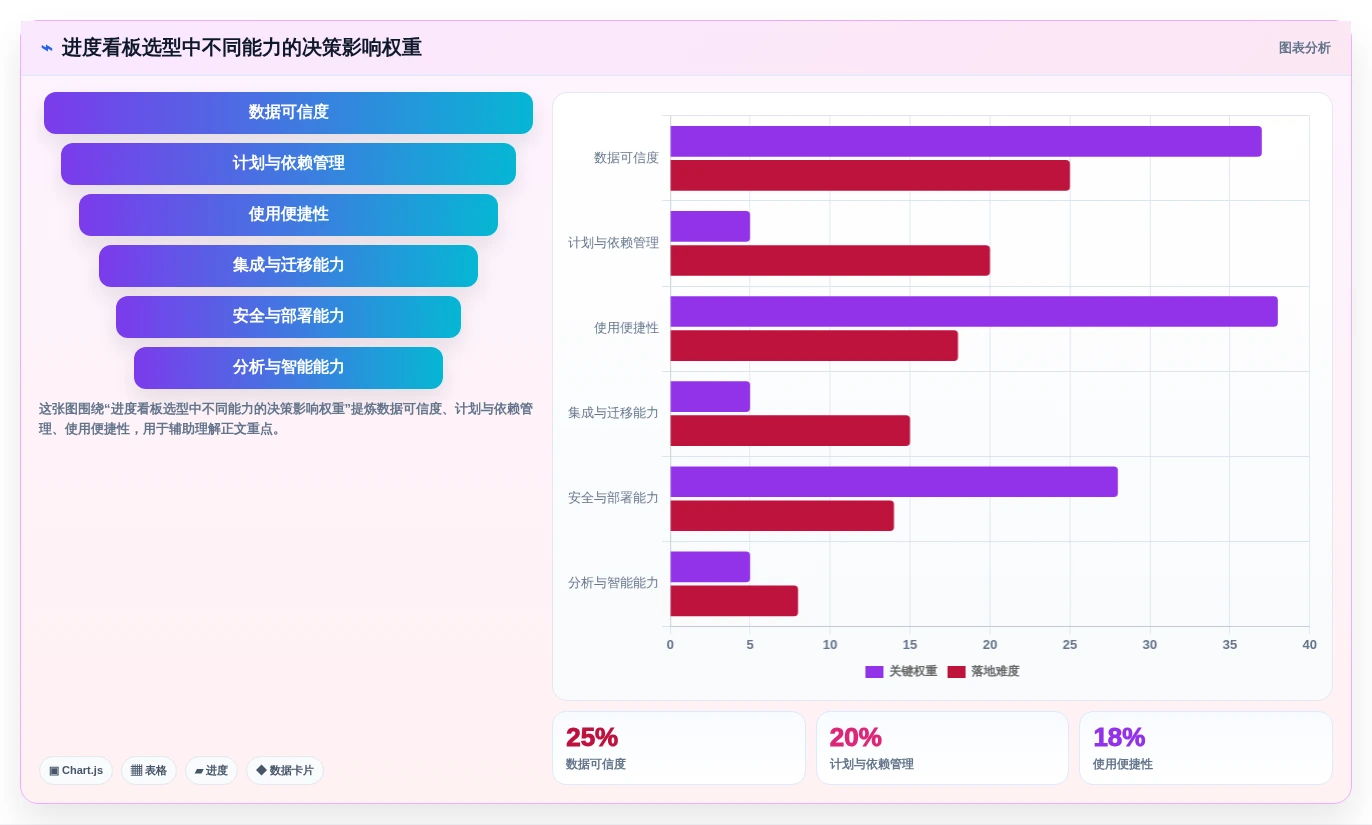Click the 安全与部署能力 y-axis label in the chart
This screenshot has width=1372, height=825.
(613, 498)
